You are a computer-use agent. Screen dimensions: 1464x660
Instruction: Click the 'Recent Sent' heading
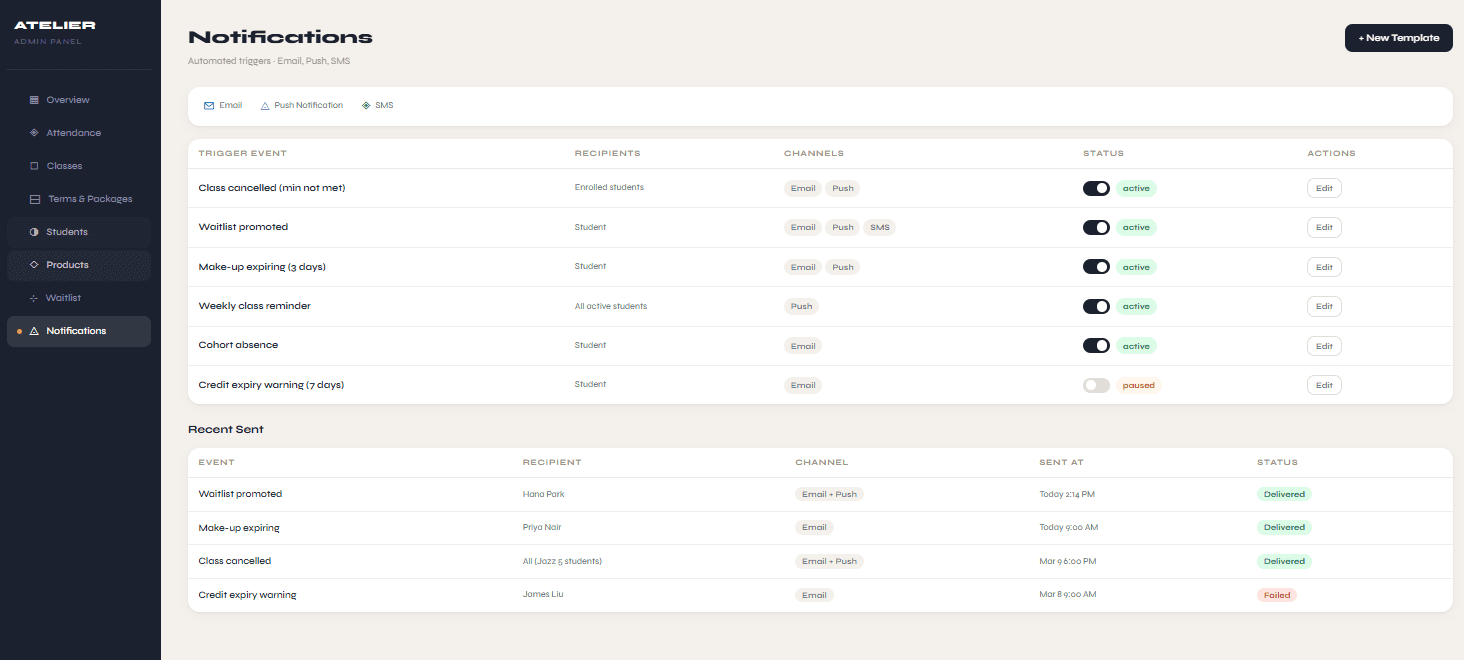[x=226, y=429]
